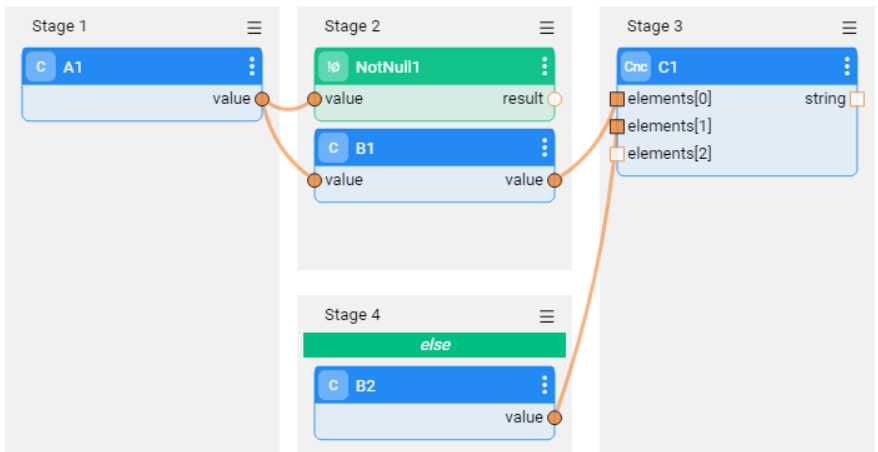Open the Stage 1 hamburger menu
Viewport: 878px width, 452px height.
[254, 28]
